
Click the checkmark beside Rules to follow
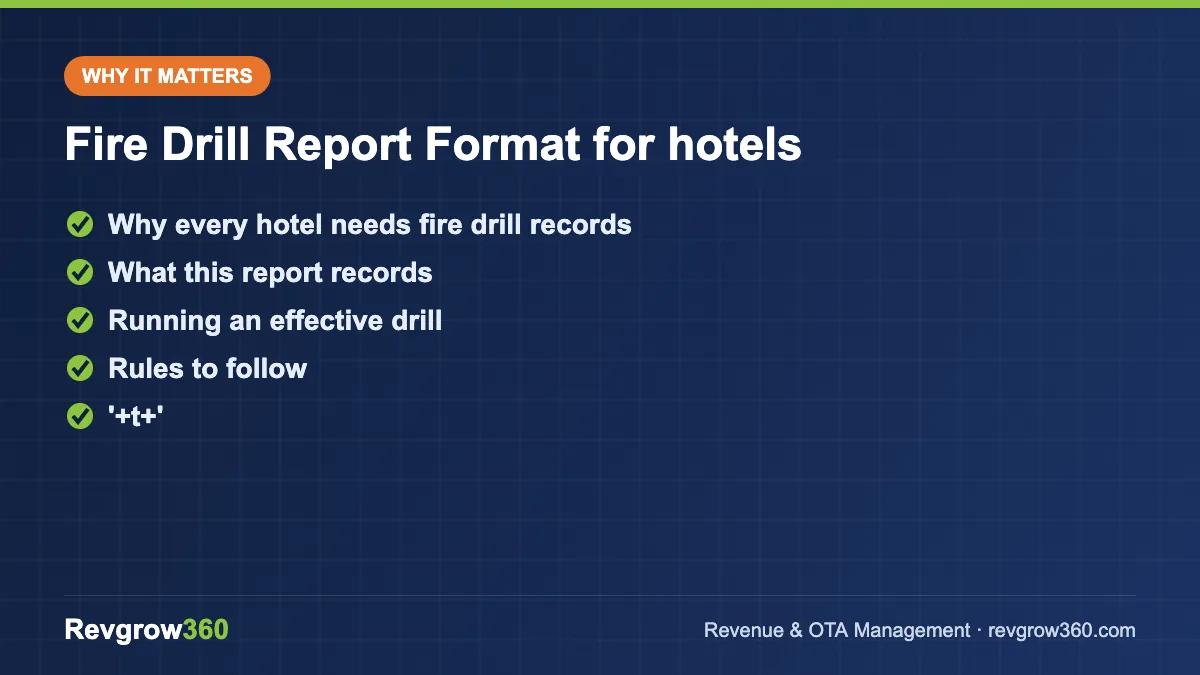(x=80, y=368)
